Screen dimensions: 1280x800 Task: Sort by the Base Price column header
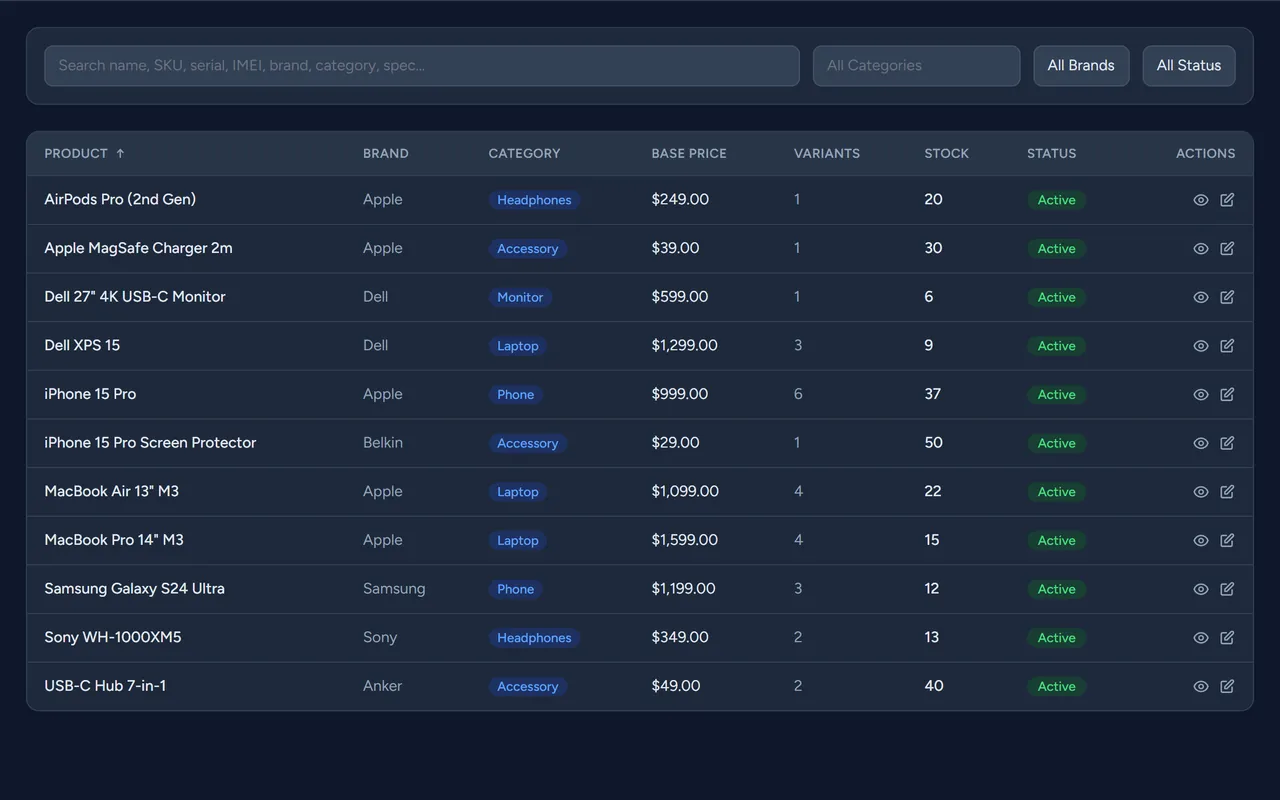point(689,154)
